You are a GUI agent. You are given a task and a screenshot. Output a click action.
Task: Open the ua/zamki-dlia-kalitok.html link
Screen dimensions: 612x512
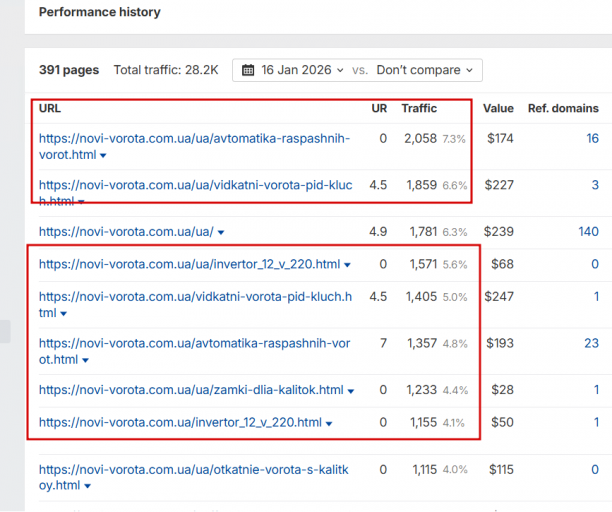tap(191, 390)
